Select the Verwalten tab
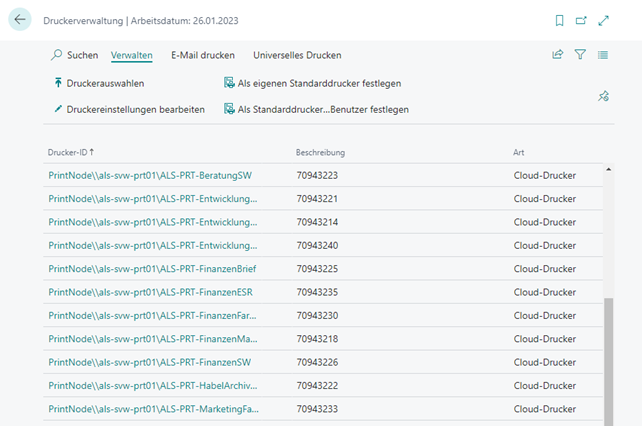Image resolution: width=642 pixels, height=426 pixels. pos(131,55)
